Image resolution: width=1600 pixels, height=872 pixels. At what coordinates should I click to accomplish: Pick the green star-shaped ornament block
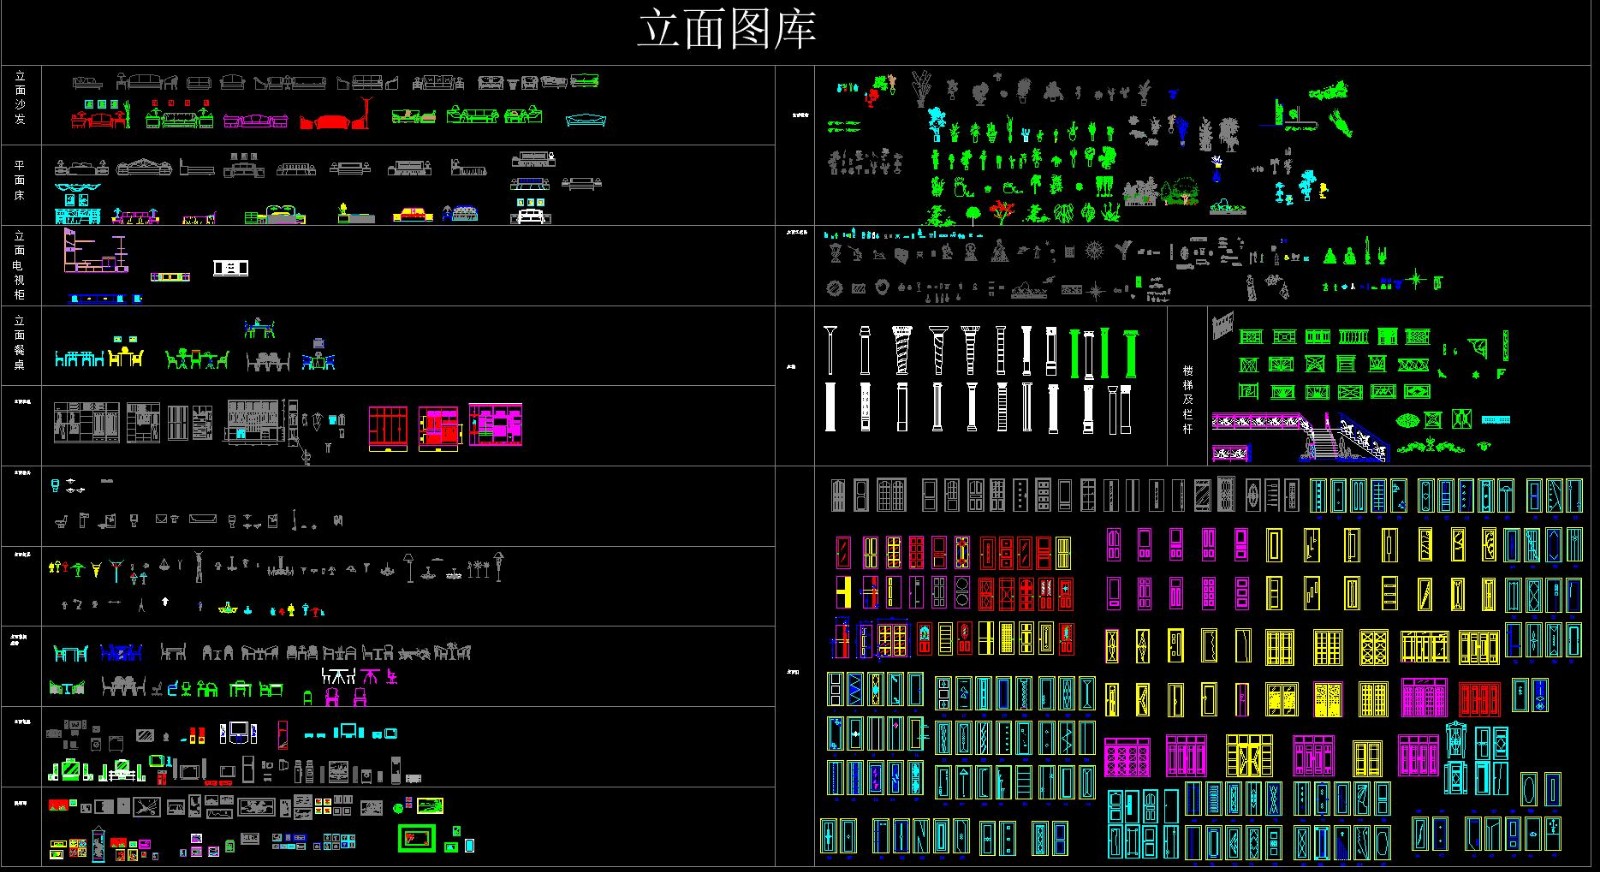tap(1415, 279)
